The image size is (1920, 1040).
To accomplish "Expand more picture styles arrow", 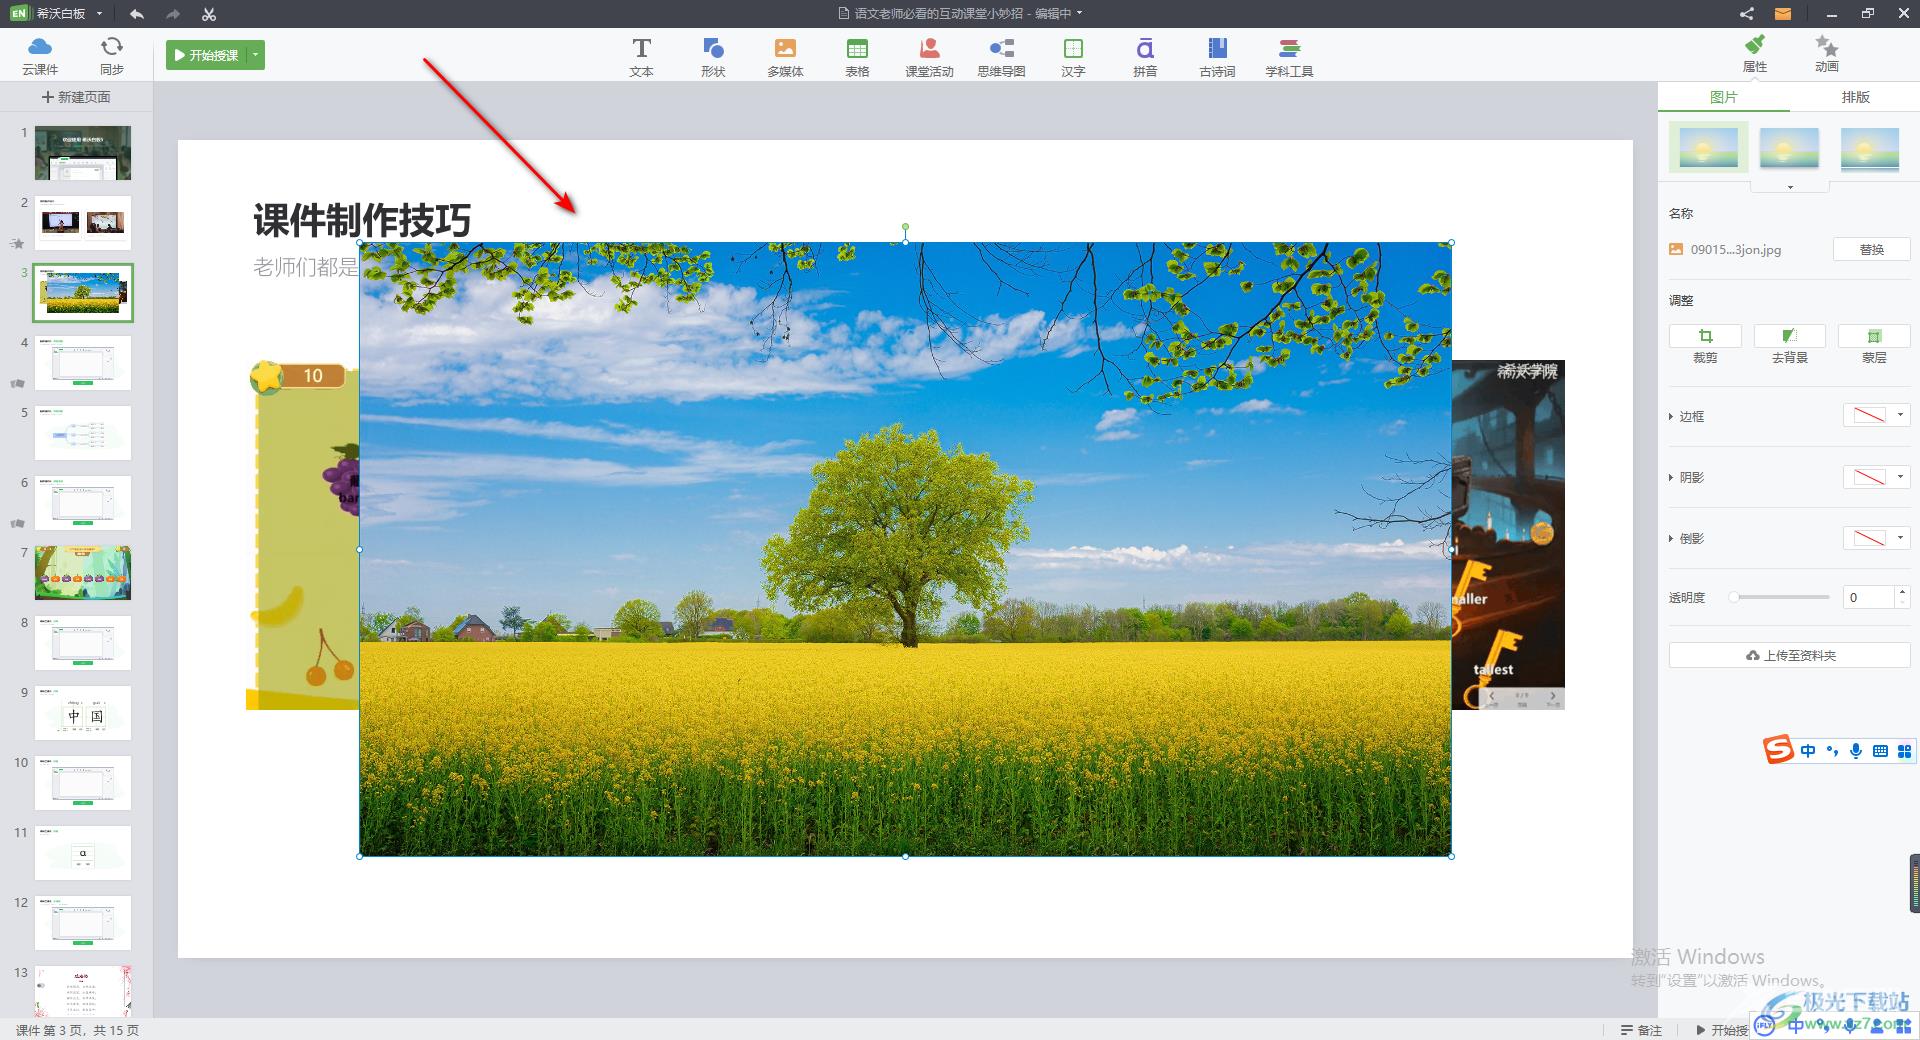I will (1790, 187).
